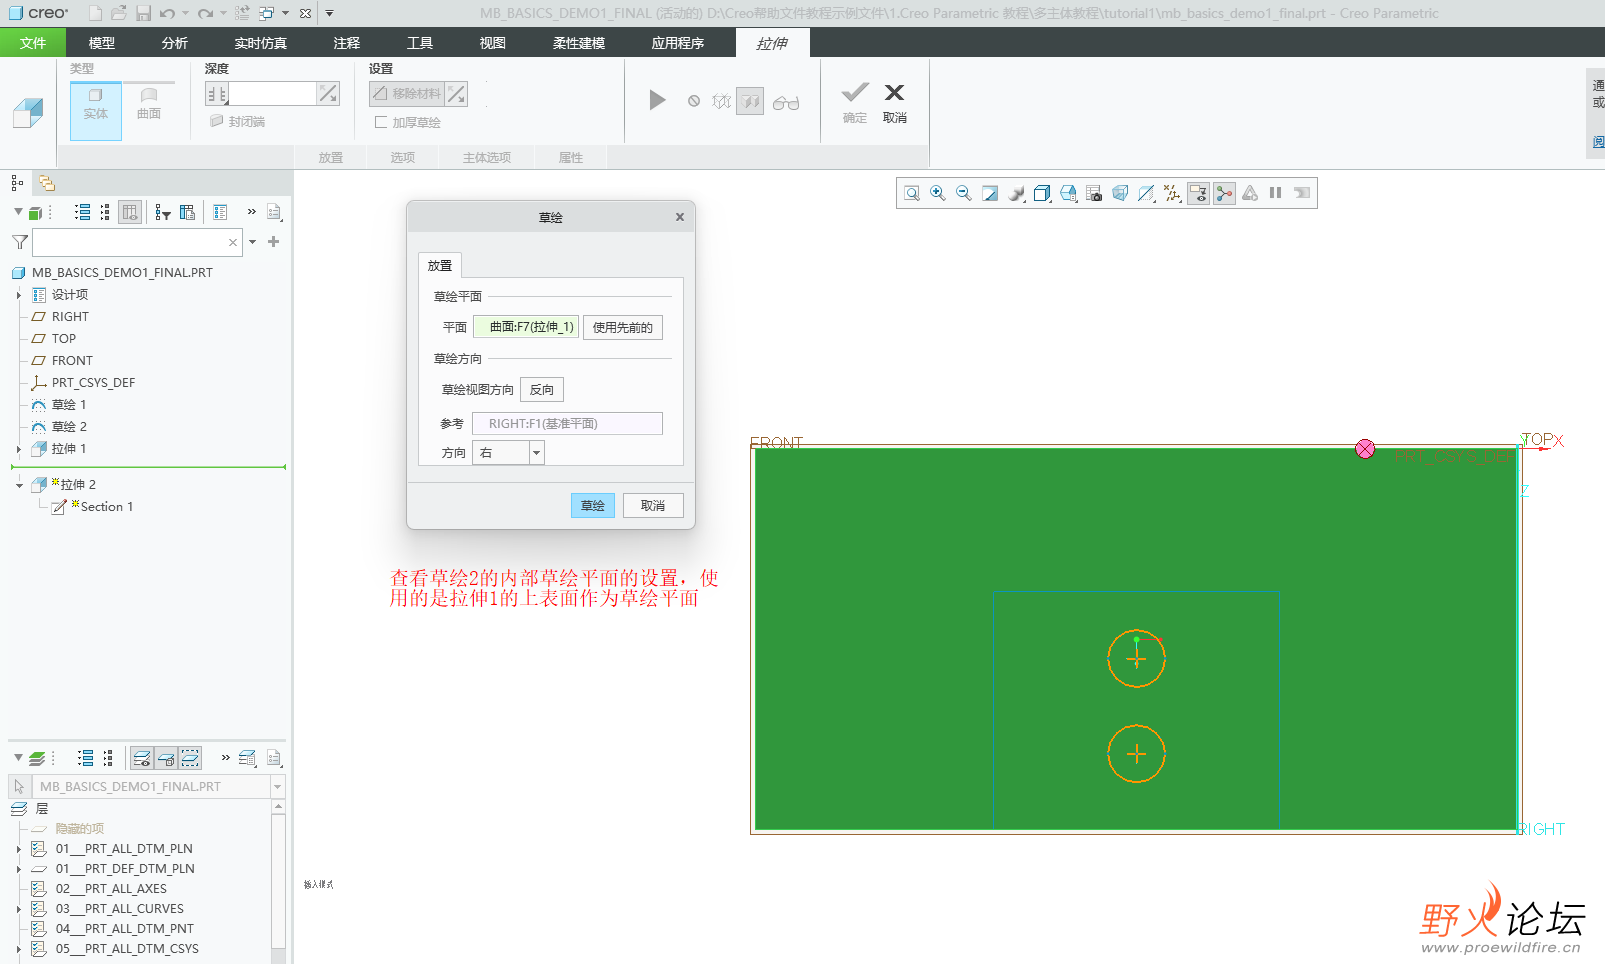
Task: Switch to the folder browser tab icon
Action: [x=47, y=183]
